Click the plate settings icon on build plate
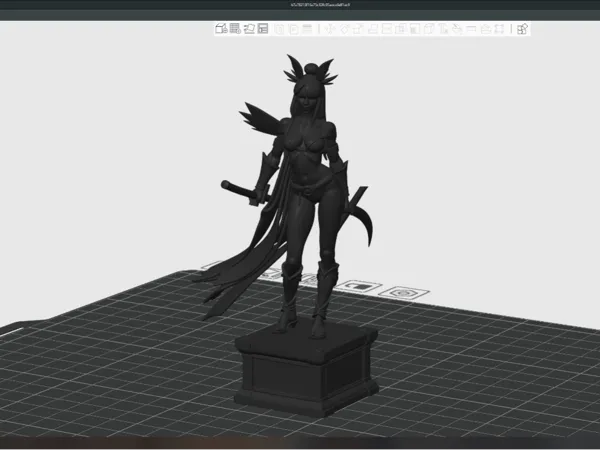This screenshot has width=600, height=450. pyautogui.click(x=404, y=293)
